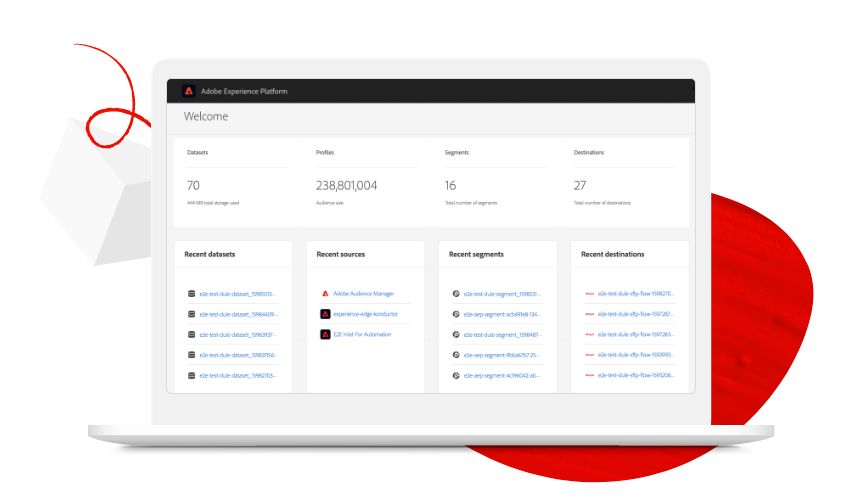The image size is (860, 504).
Task: Open destination link e2e-test-dule-sftp-flow-1593206
Action: click(x=636, y=375)
